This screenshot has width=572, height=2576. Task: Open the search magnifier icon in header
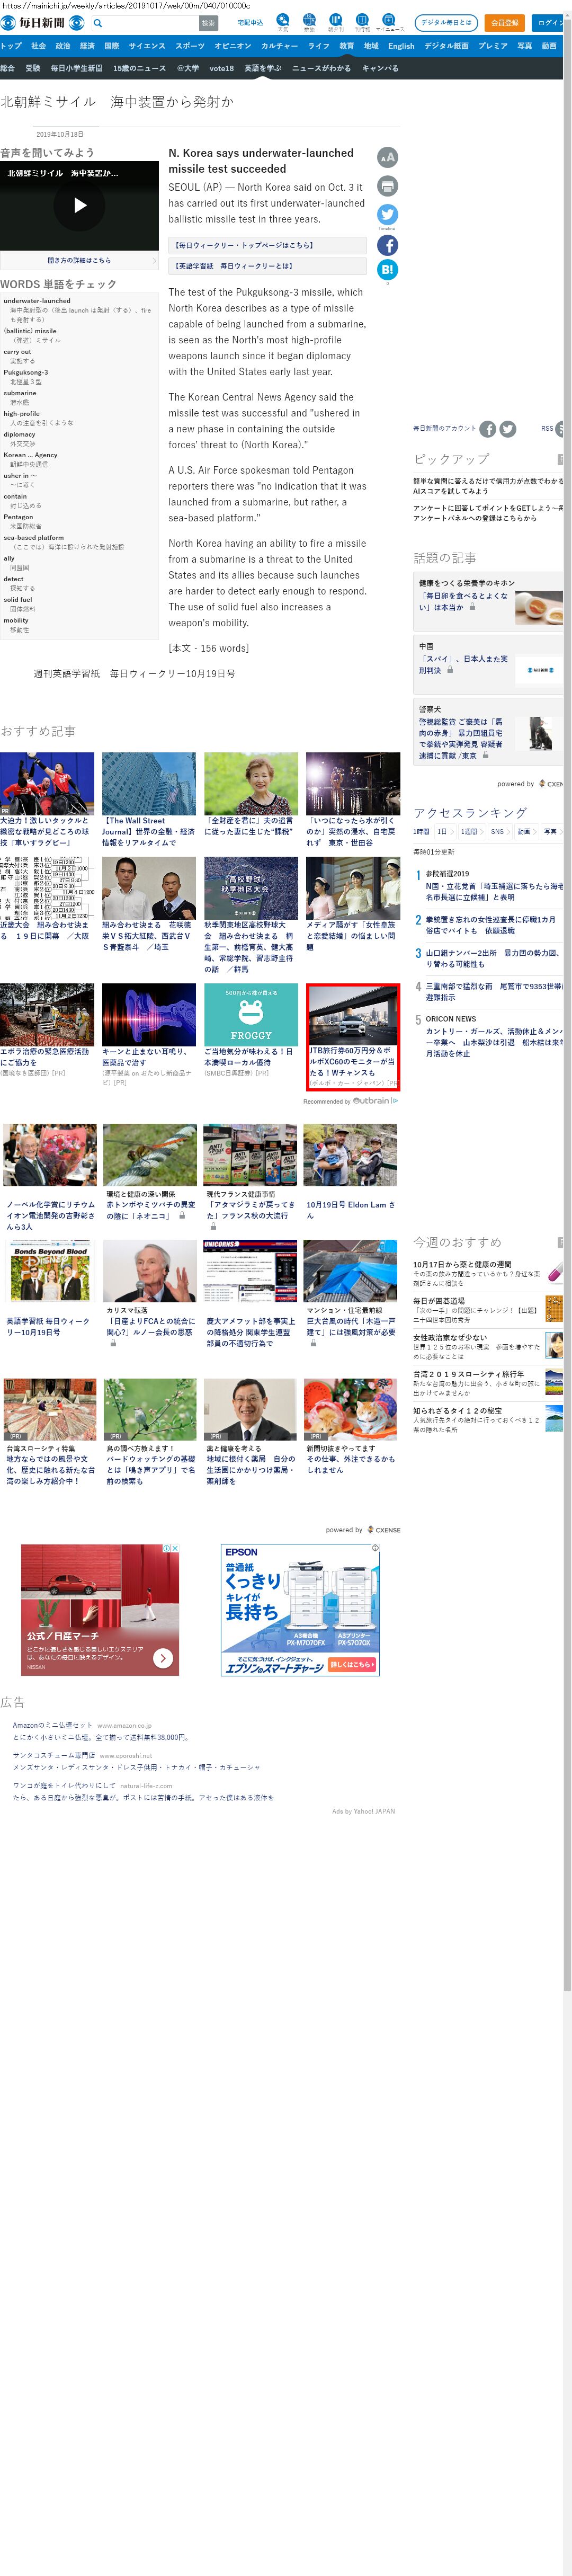click(x=98, y=22)
